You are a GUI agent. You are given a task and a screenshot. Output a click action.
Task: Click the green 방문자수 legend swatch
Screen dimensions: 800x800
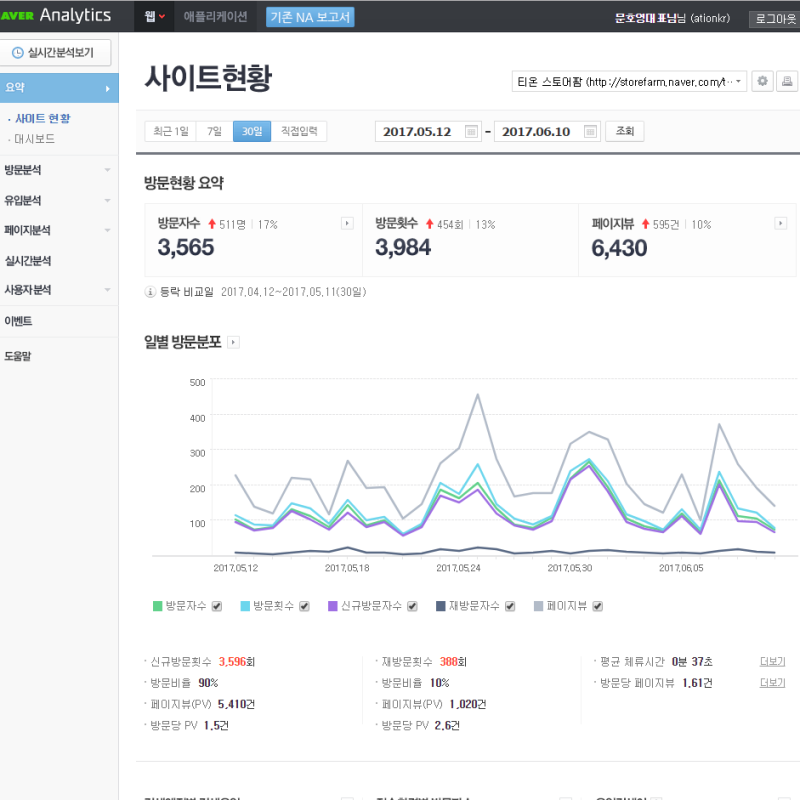coord(158,606)
